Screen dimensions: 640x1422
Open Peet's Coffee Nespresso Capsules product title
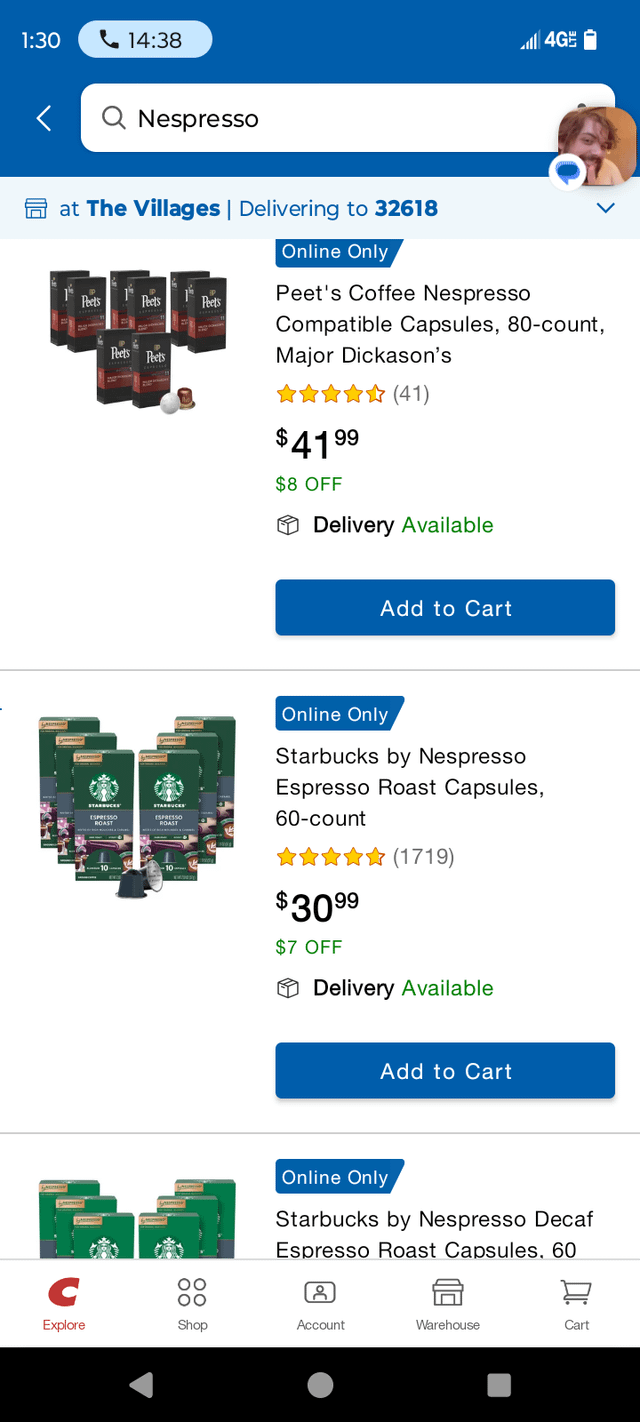440,324
